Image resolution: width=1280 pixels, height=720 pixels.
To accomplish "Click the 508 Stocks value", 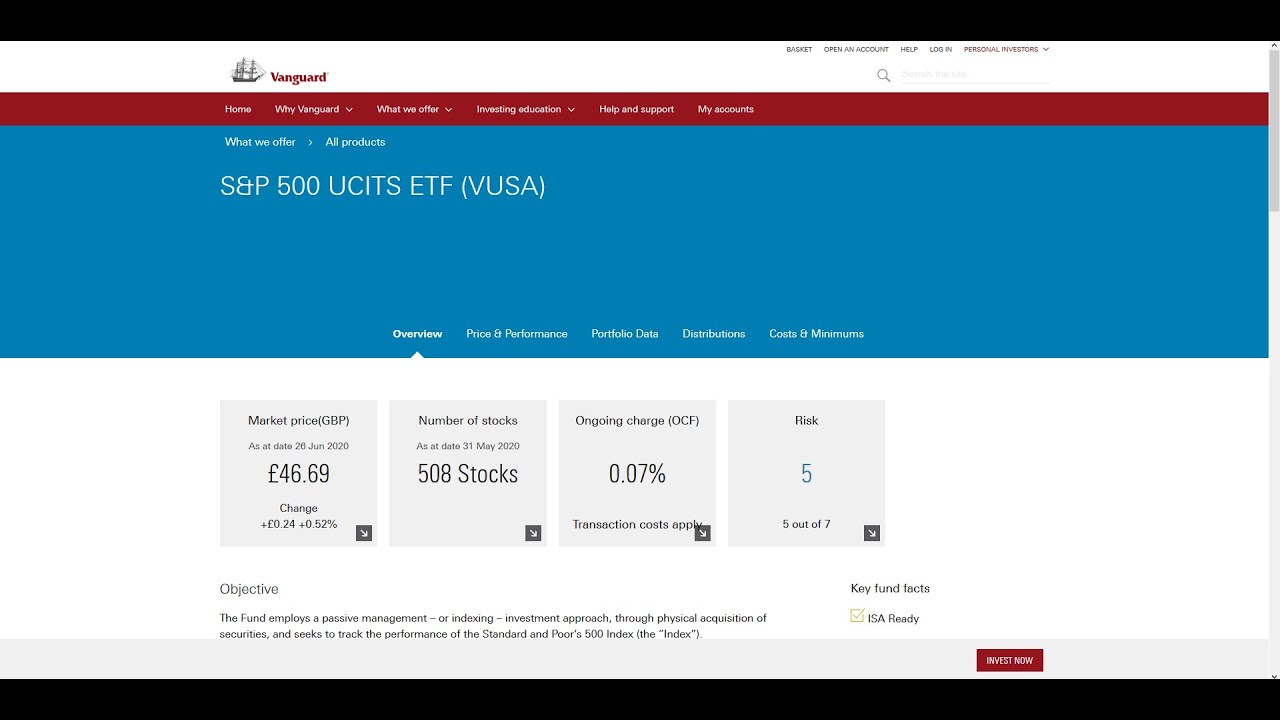I will pos(468,474).
